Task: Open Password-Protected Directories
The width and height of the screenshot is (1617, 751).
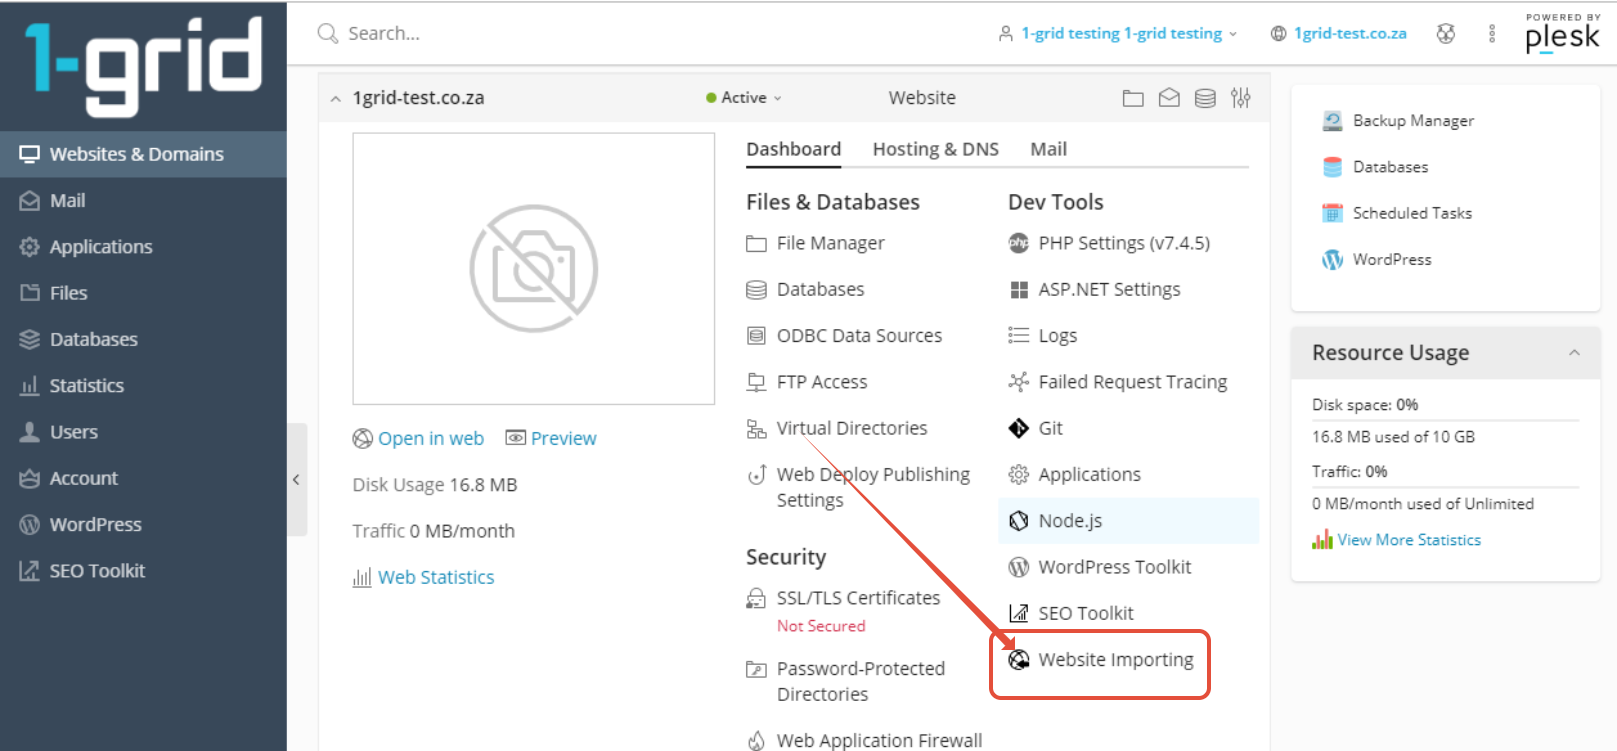Action: [860, 681]
